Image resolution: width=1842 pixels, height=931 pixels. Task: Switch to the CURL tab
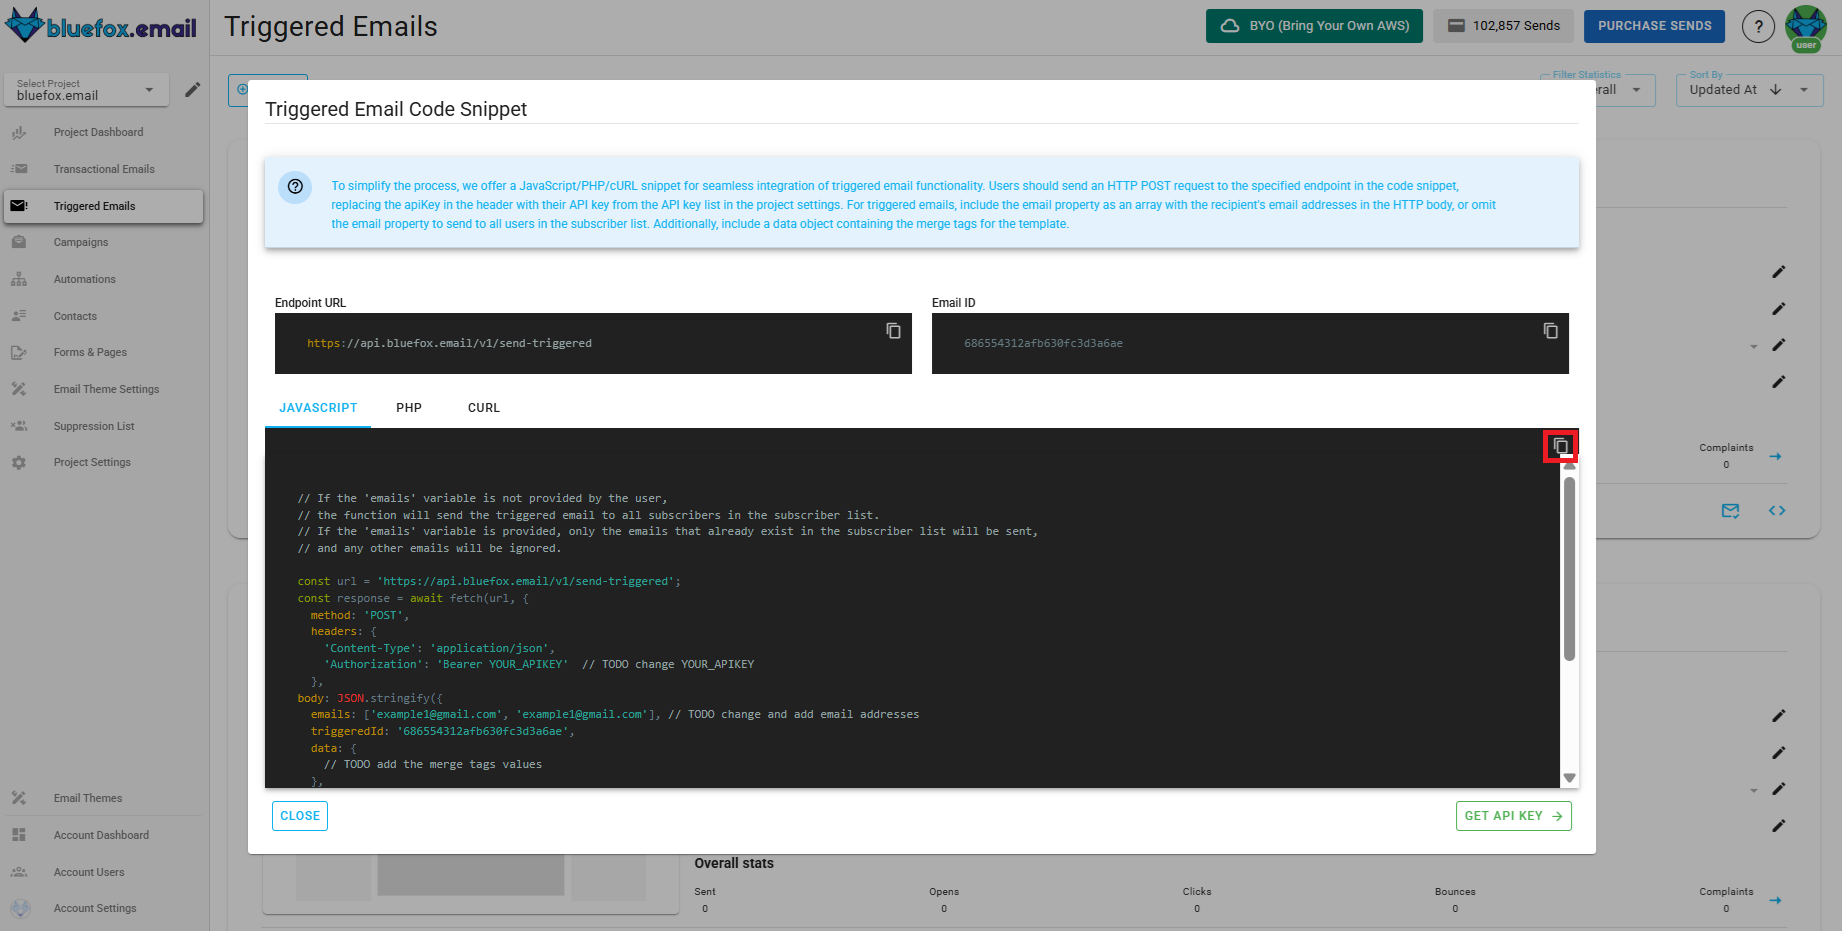click(483, 407)
